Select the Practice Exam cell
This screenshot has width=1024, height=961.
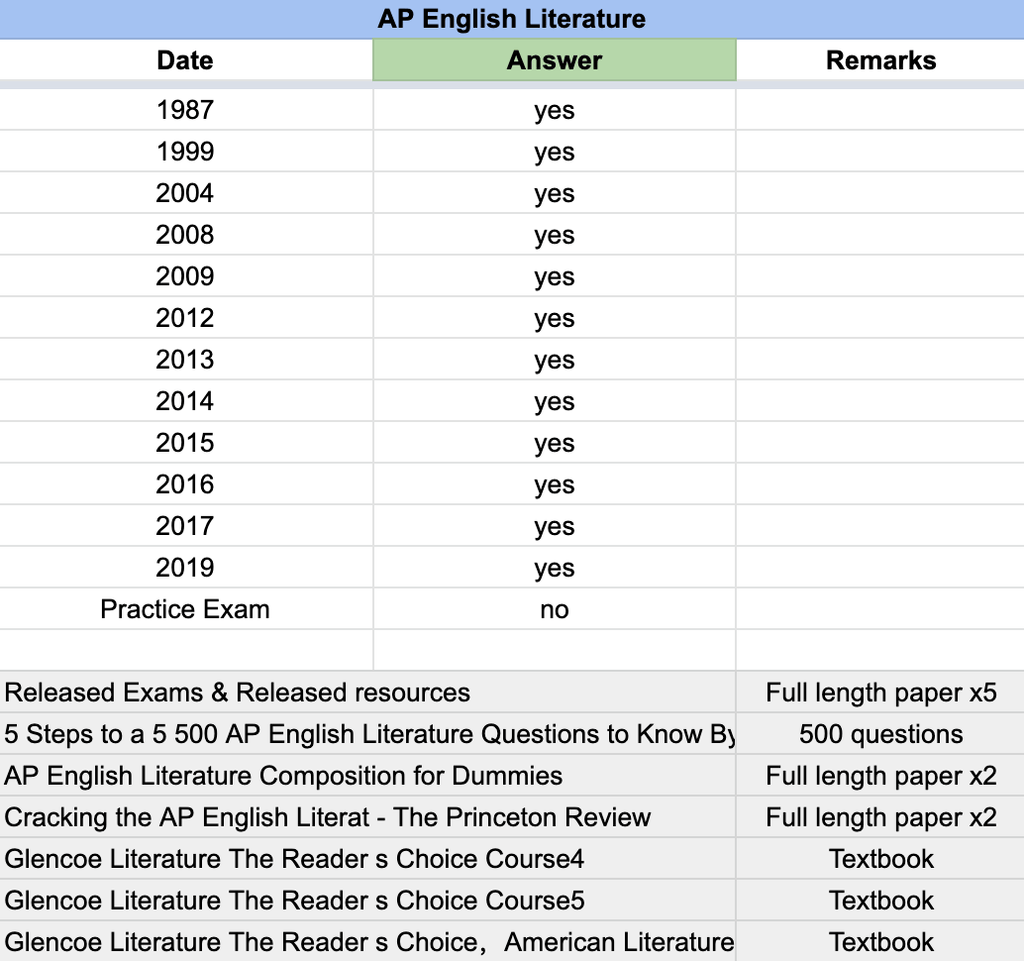click(185, 609)
